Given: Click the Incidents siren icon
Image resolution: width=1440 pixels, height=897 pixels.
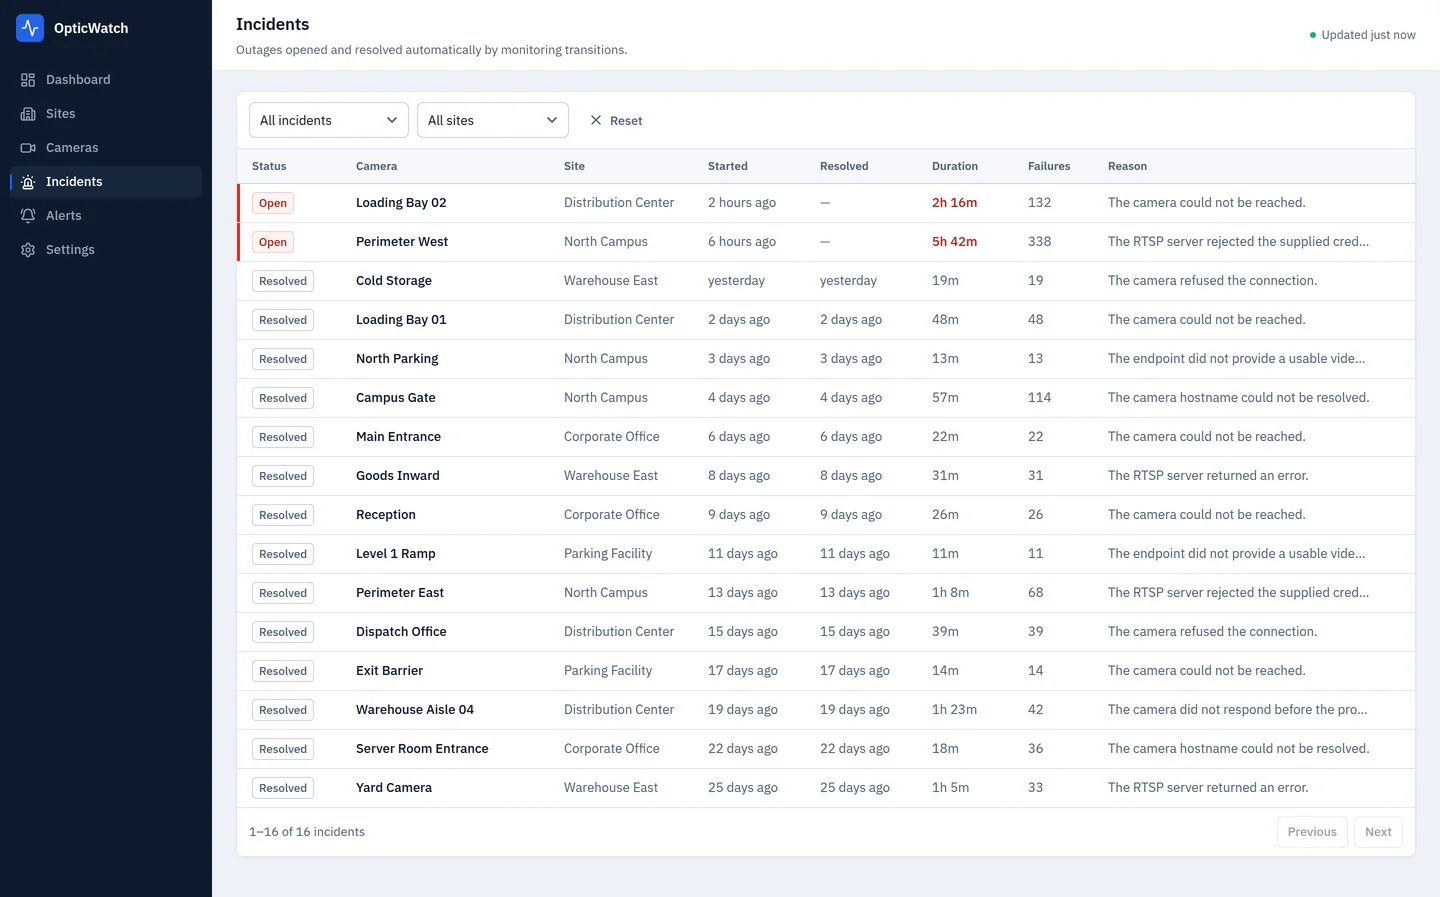Looking at the screenshot, I should click(28, 182).
